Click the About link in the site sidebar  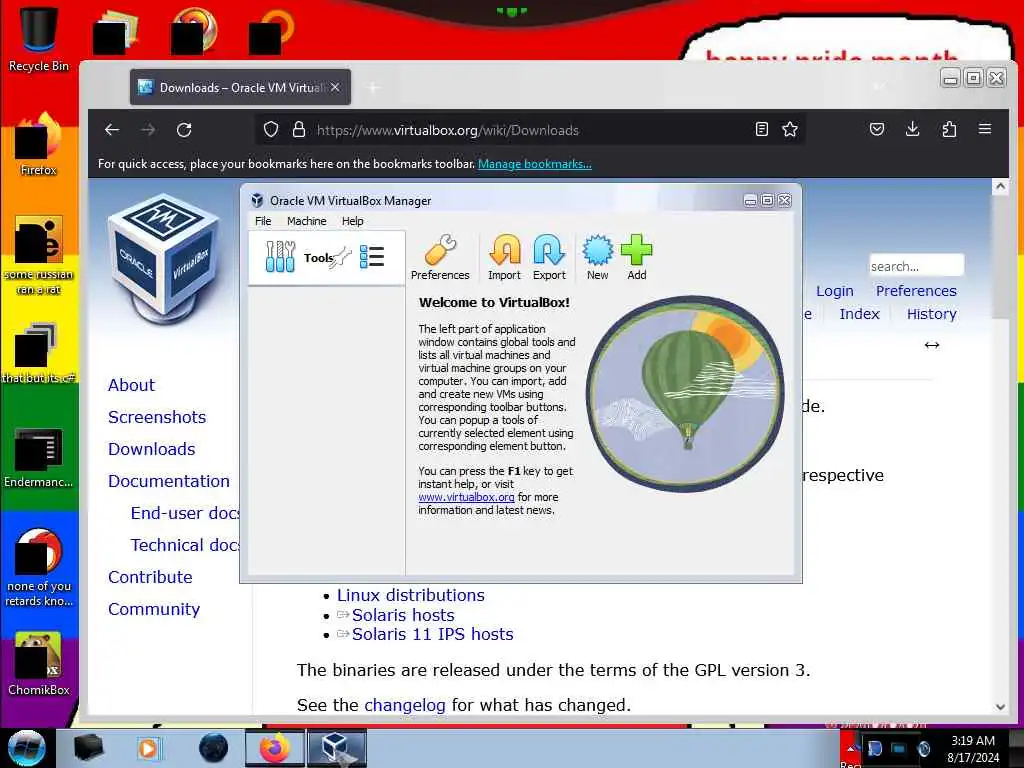(131, 385)
